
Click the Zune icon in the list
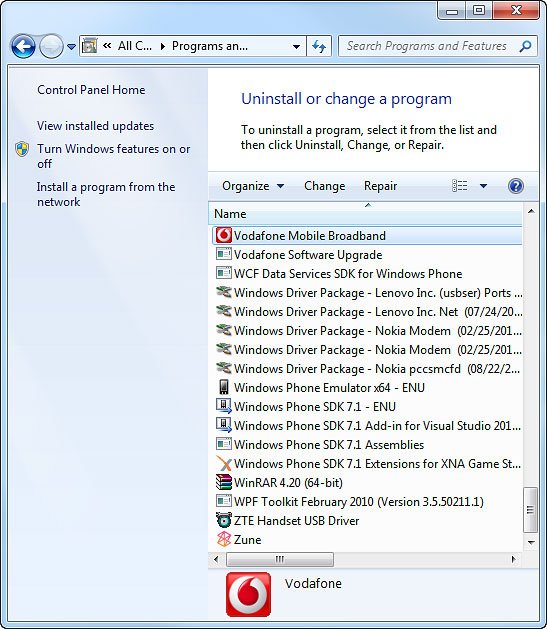(223, 540)
